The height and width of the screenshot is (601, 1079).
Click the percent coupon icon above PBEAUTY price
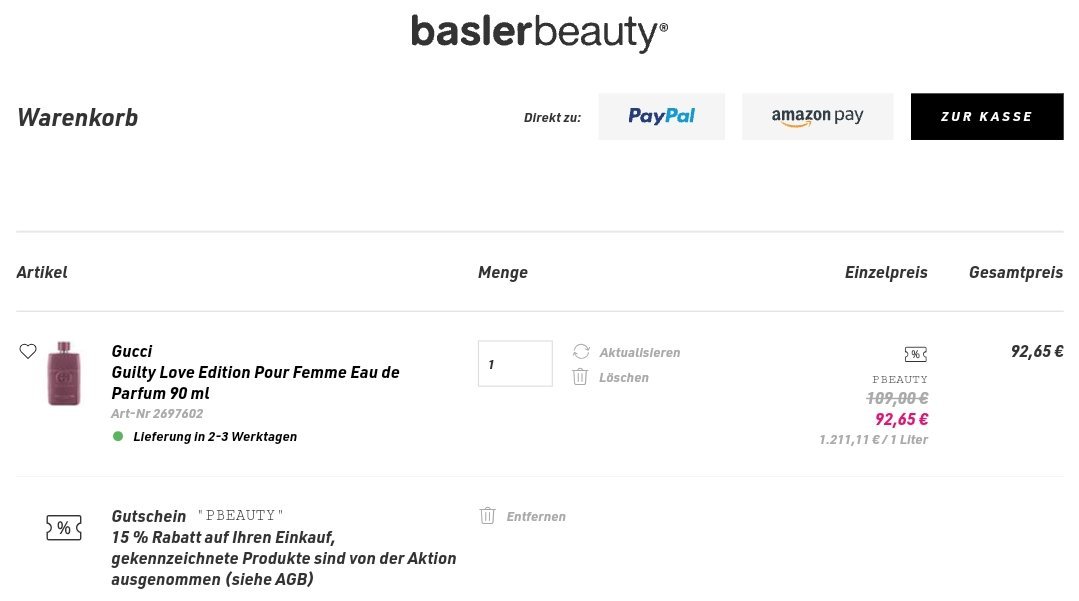[x=915, y=354]
